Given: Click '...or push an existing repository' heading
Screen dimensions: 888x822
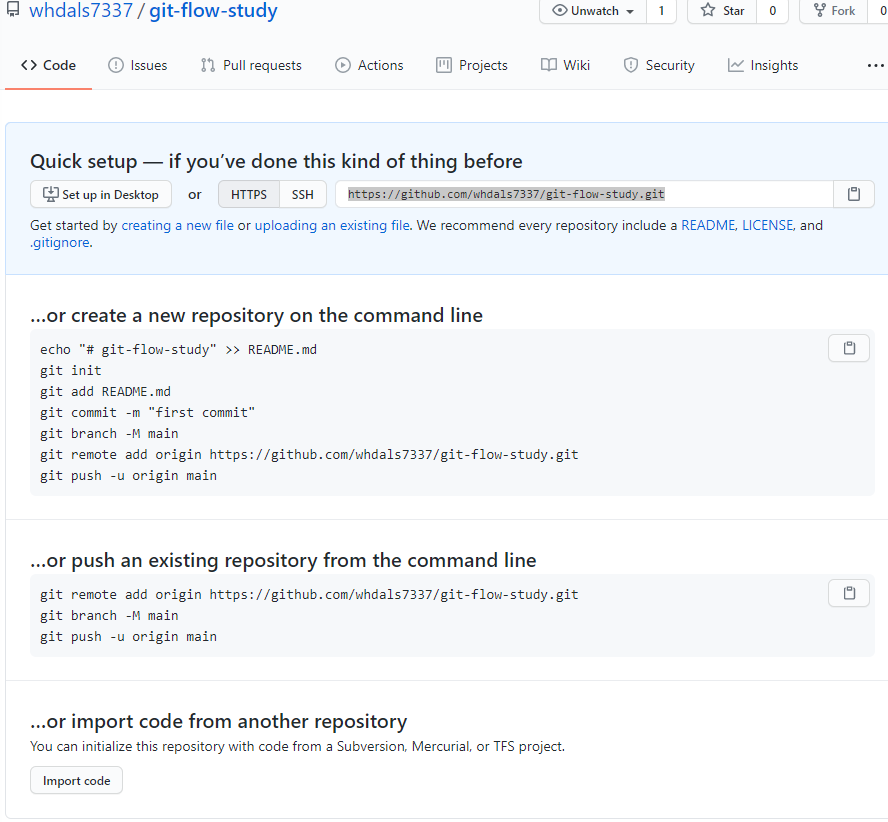Looking at the screenshot, I should pyautogui.click(x=283, y=560).
